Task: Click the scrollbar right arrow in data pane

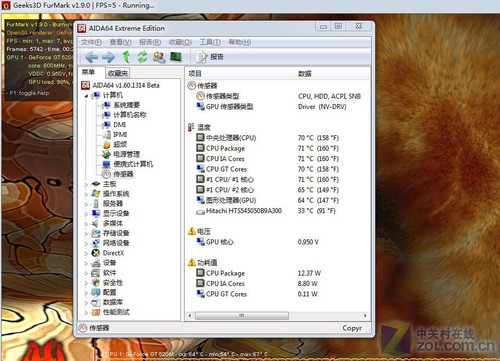Action: (x=365, y=315)
